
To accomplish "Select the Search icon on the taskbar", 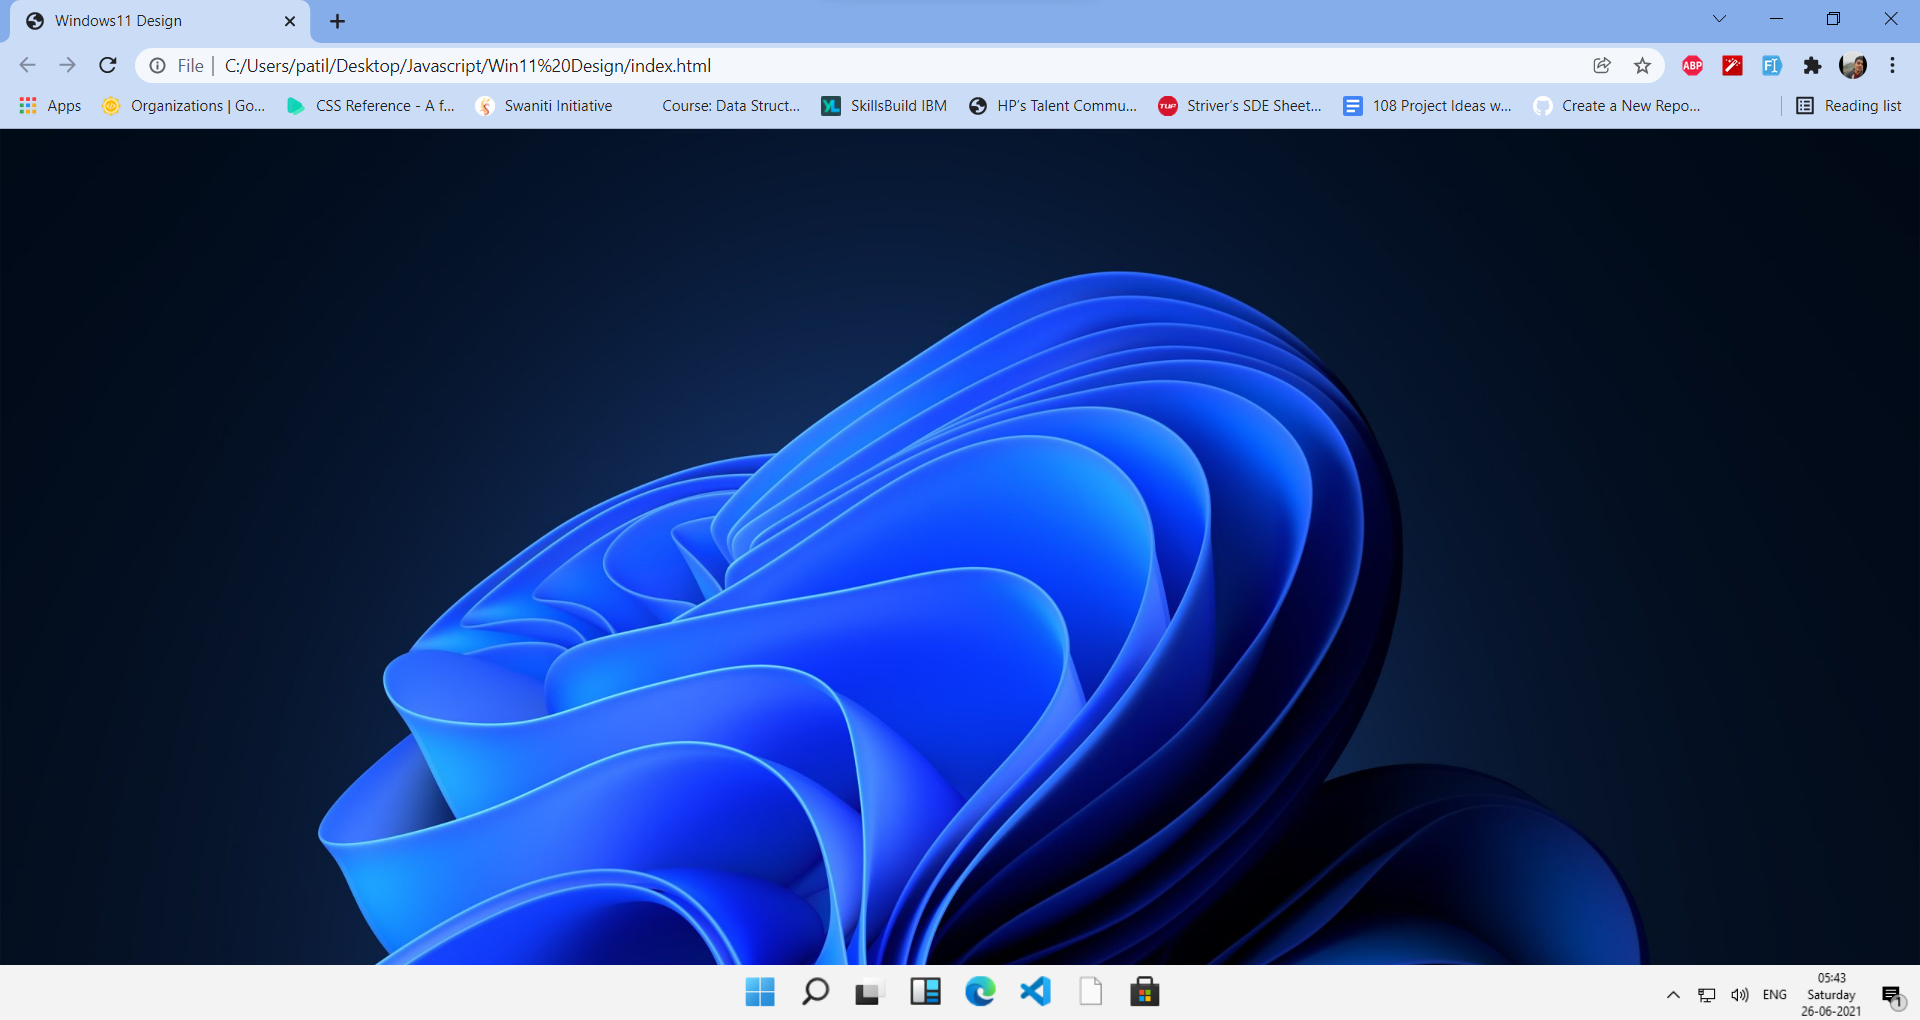I will coord(815,992).
